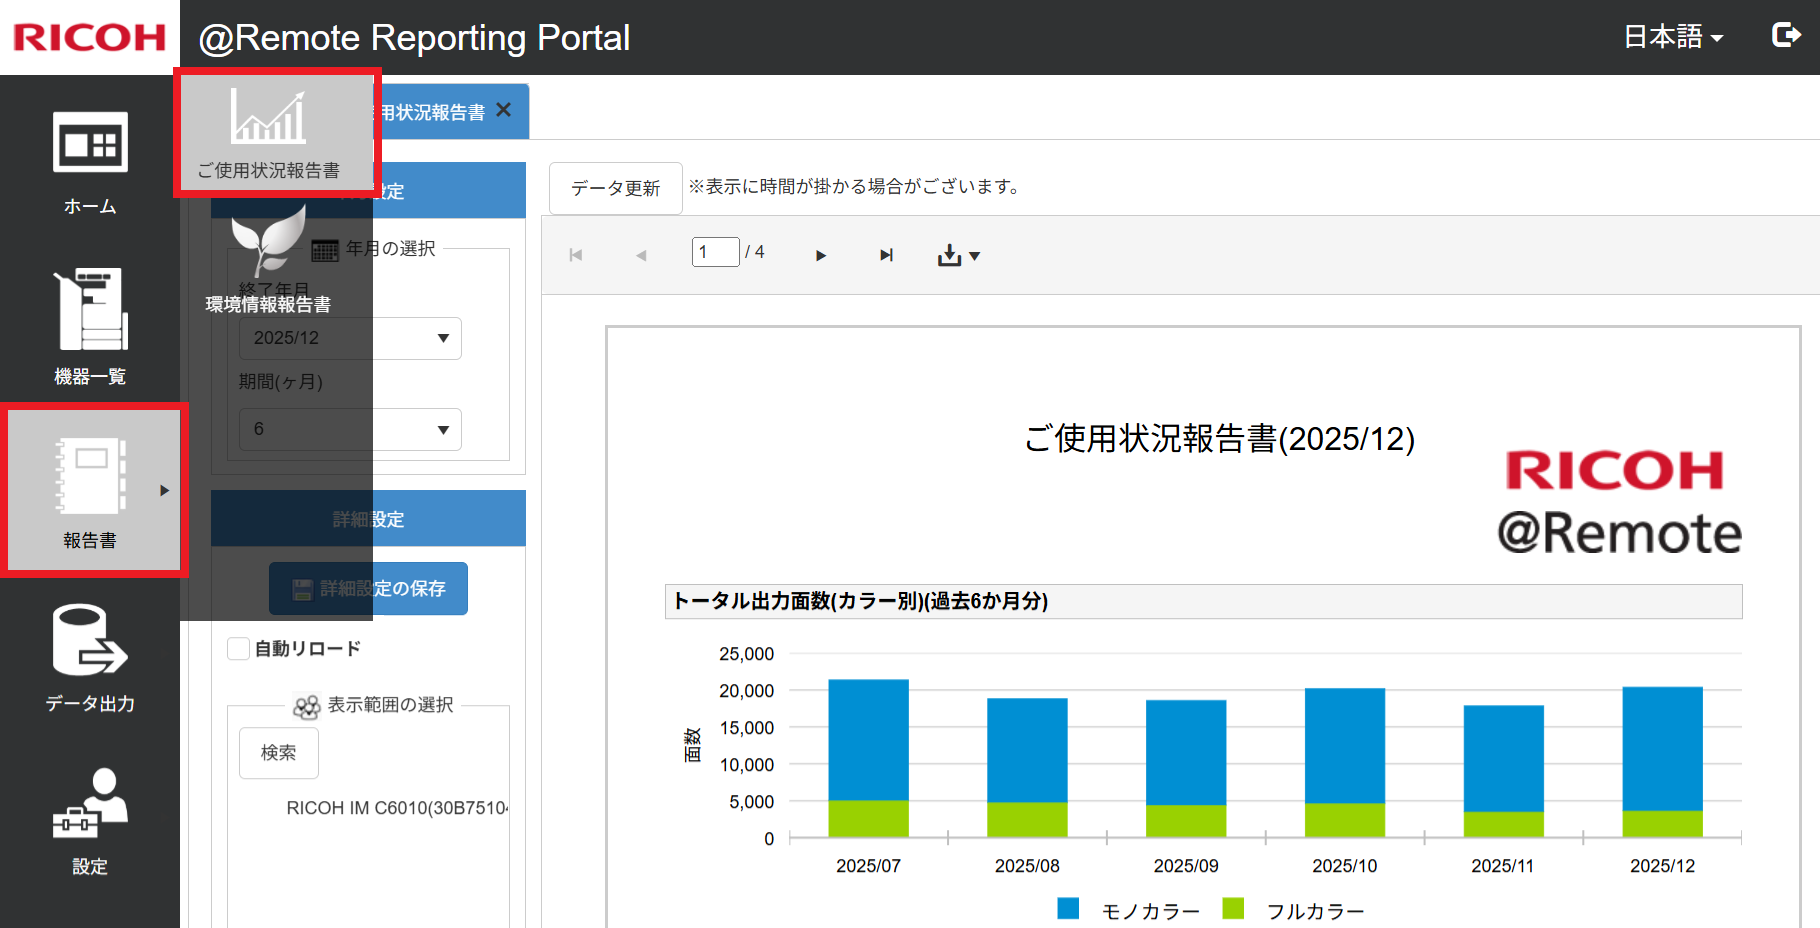Click the logout icon in header
Screen dimensions: 1820x928
(x=1786, y=36)
